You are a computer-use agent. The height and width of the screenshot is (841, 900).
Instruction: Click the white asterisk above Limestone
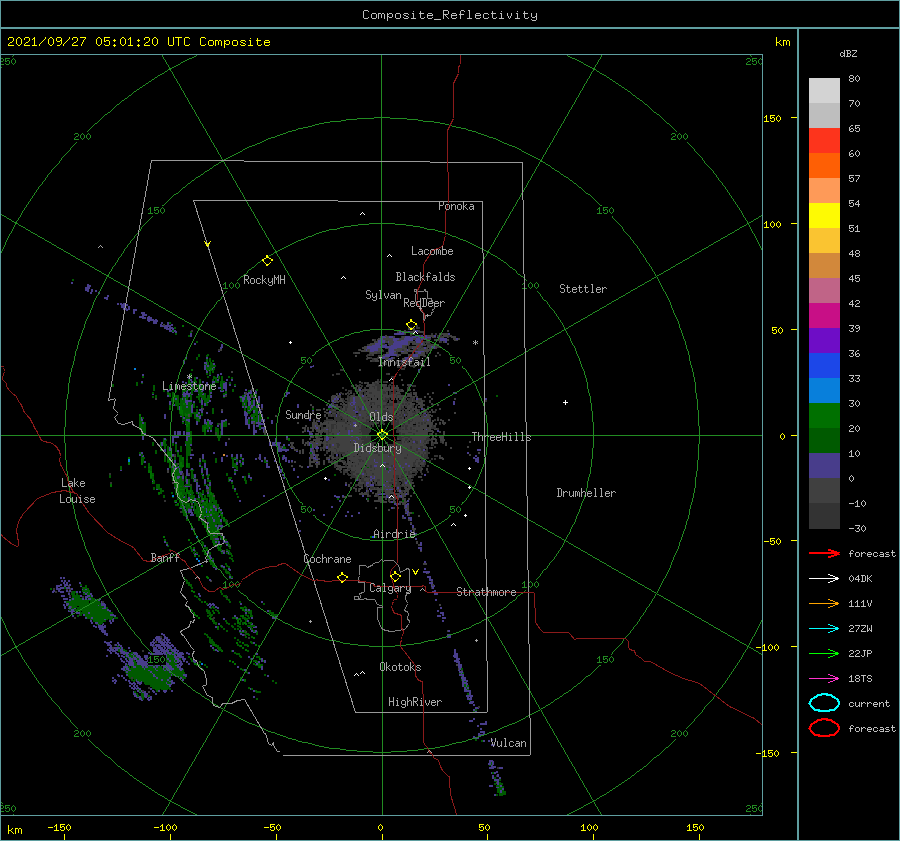189,377
